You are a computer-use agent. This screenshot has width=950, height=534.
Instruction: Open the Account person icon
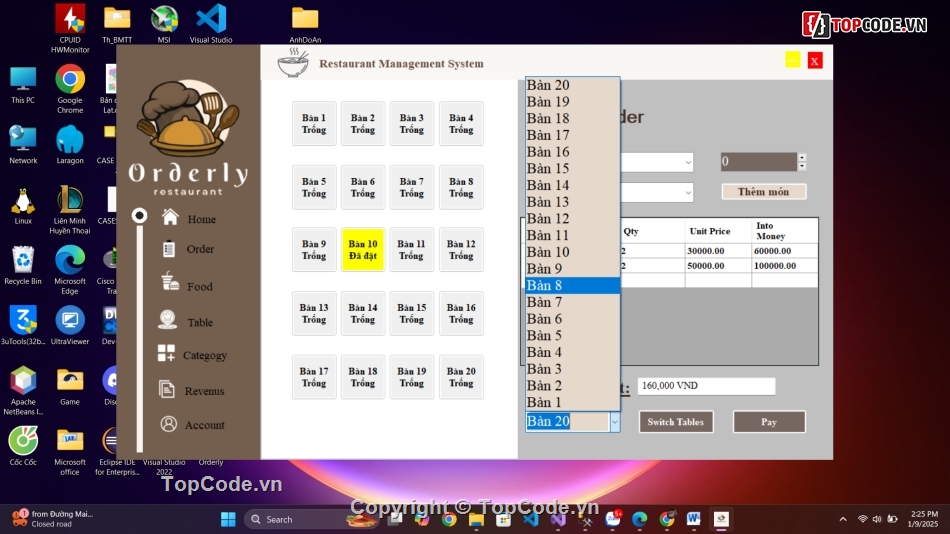pos(168,424)
